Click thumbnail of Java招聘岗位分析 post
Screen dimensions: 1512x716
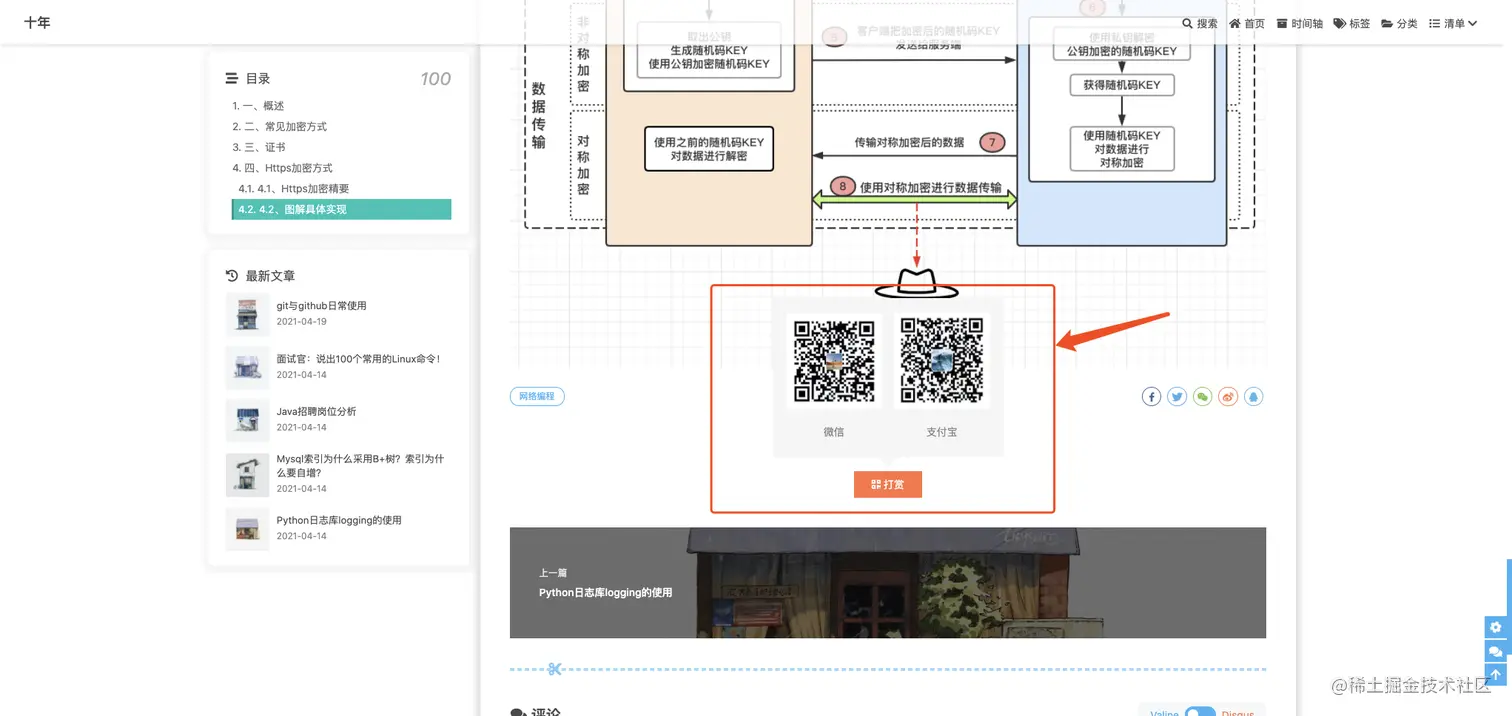coord(247,420)
